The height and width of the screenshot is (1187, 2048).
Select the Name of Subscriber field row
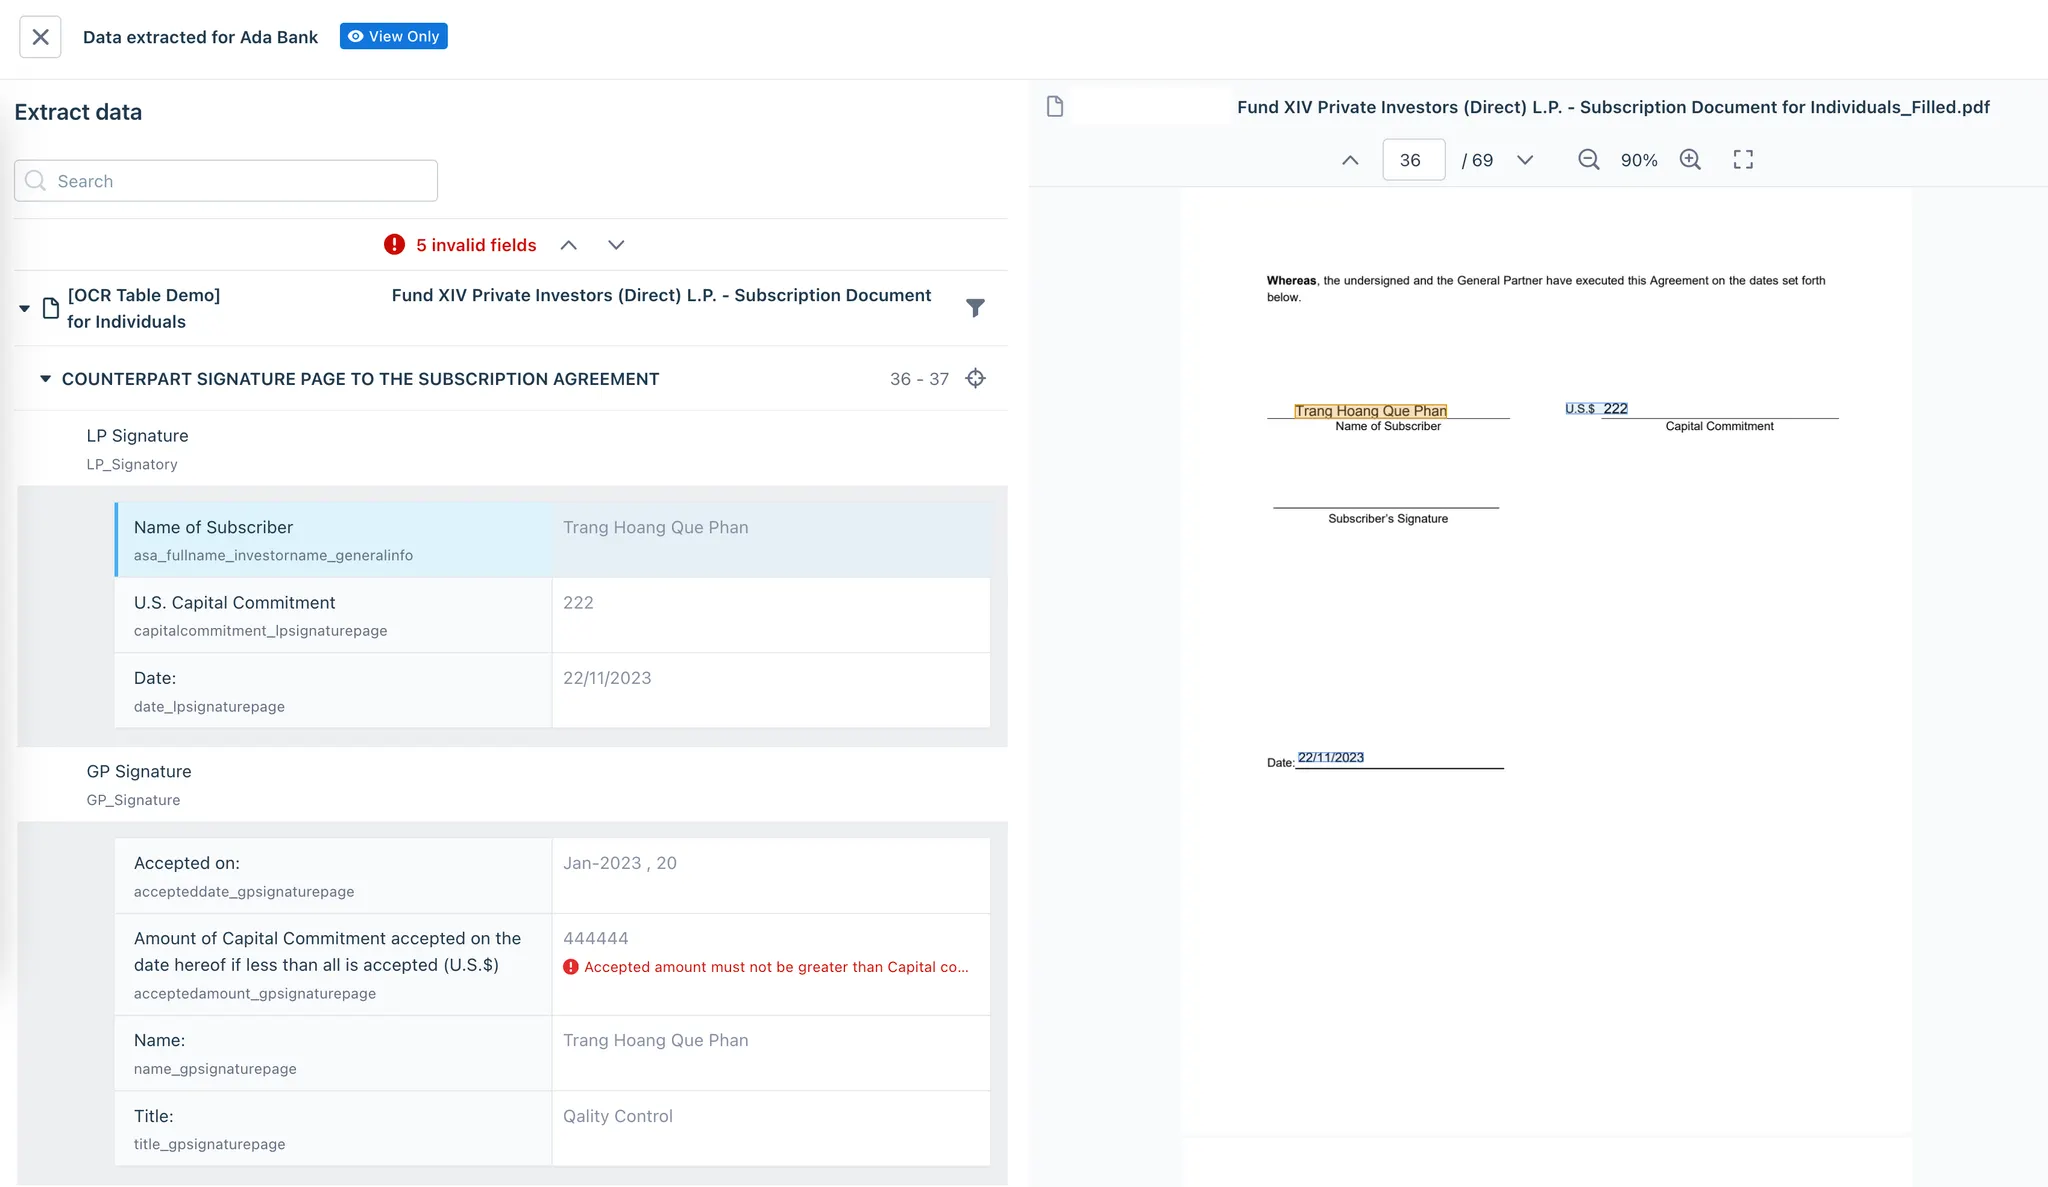(x=333, y=540)
